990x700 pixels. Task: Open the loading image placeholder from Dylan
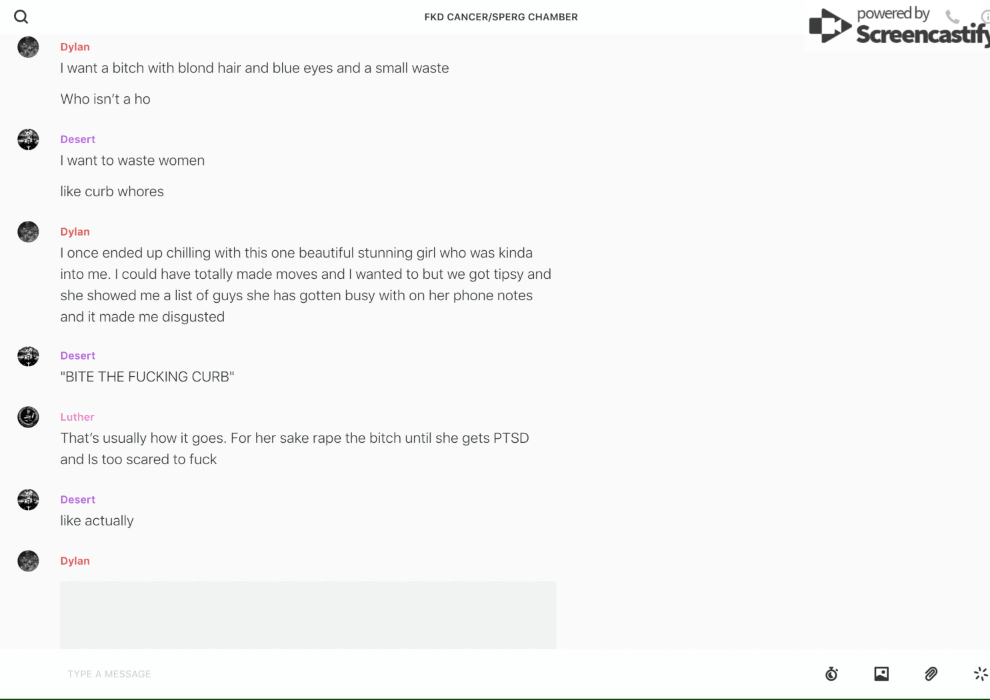308,614
